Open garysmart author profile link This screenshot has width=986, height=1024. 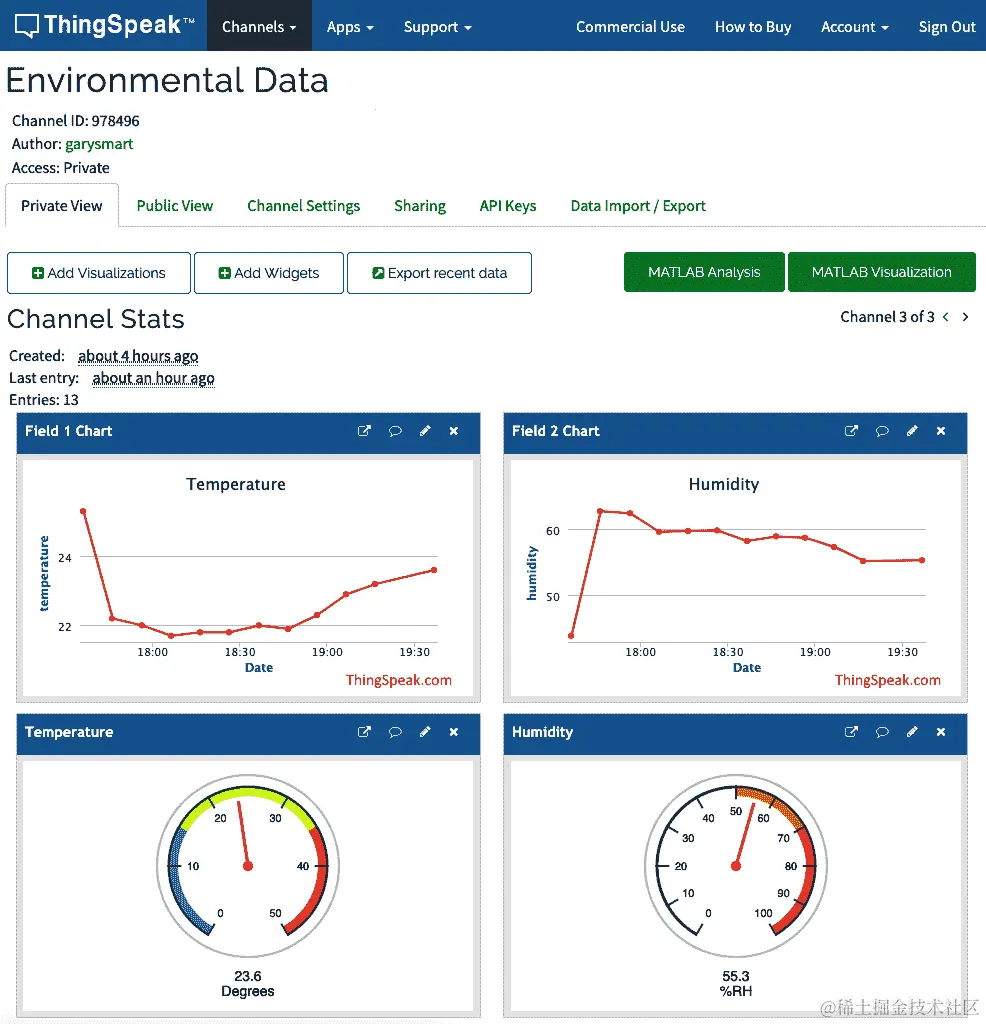pos(99,144)
